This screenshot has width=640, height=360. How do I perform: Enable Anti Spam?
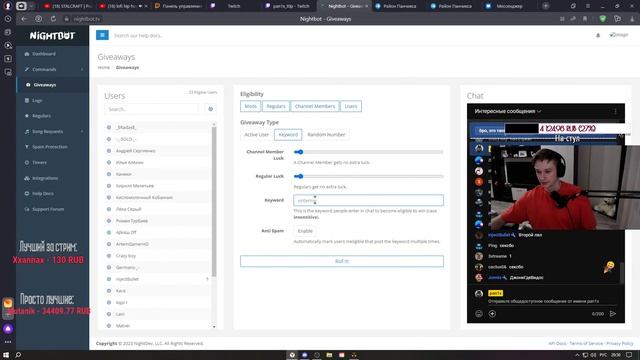tap(305, 231)
